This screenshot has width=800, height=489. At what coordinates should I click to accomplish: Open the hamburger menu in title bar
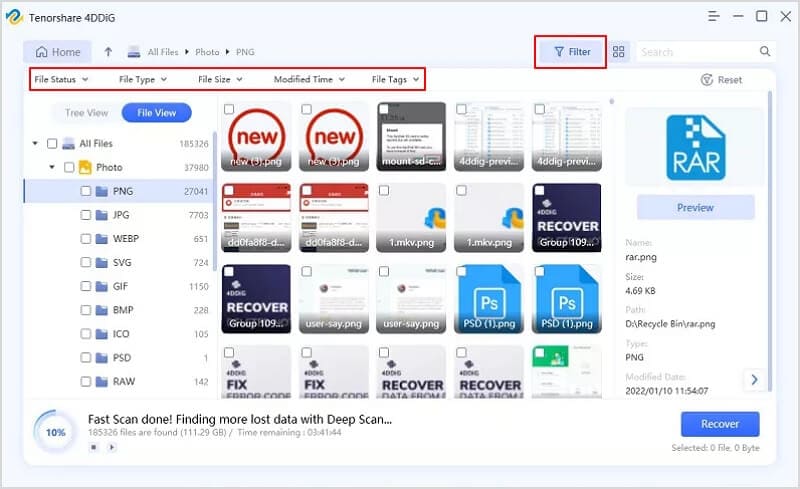click(714, 16)
